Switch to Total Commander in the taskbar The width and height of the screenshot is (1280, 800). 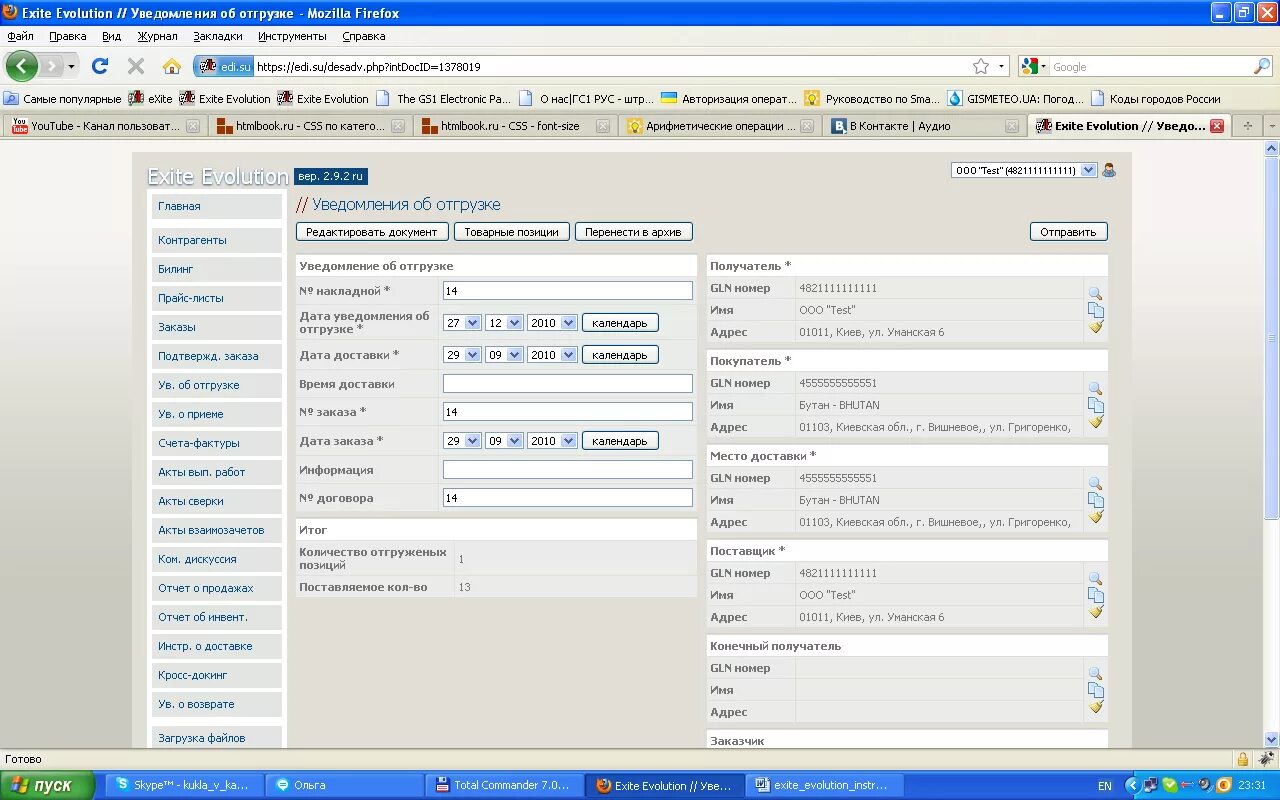pos(504,785)
